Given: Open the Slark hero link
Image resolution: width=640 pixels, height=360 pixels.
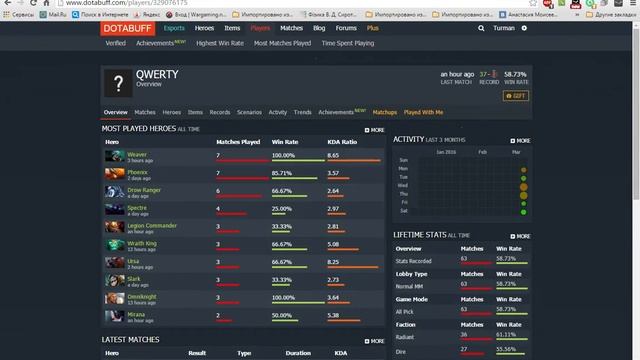Looking at the screenshot, I should tap(133, 279).
